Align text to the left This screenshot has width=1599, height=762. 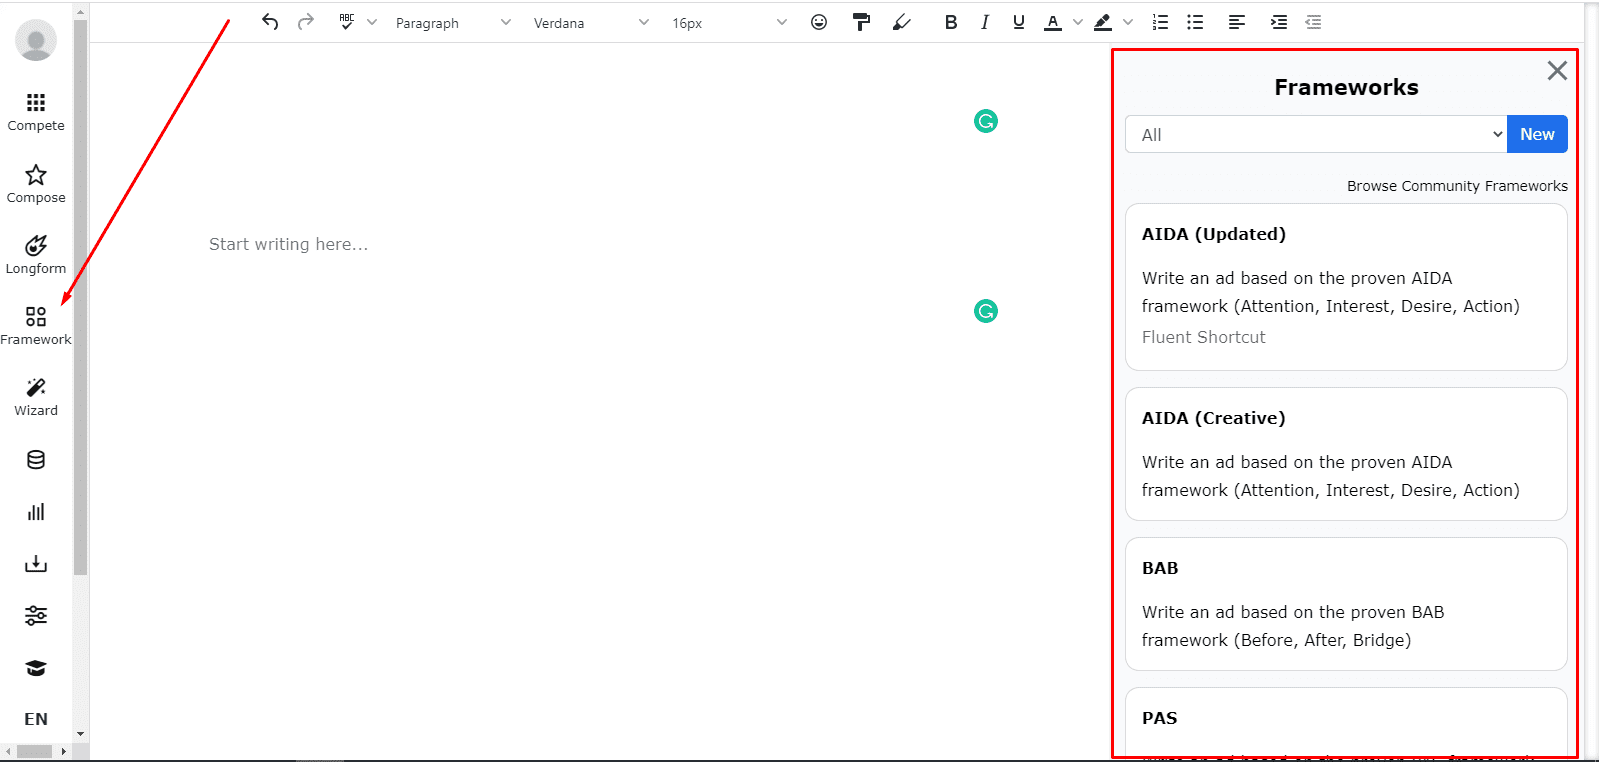tap(1237, 22)
